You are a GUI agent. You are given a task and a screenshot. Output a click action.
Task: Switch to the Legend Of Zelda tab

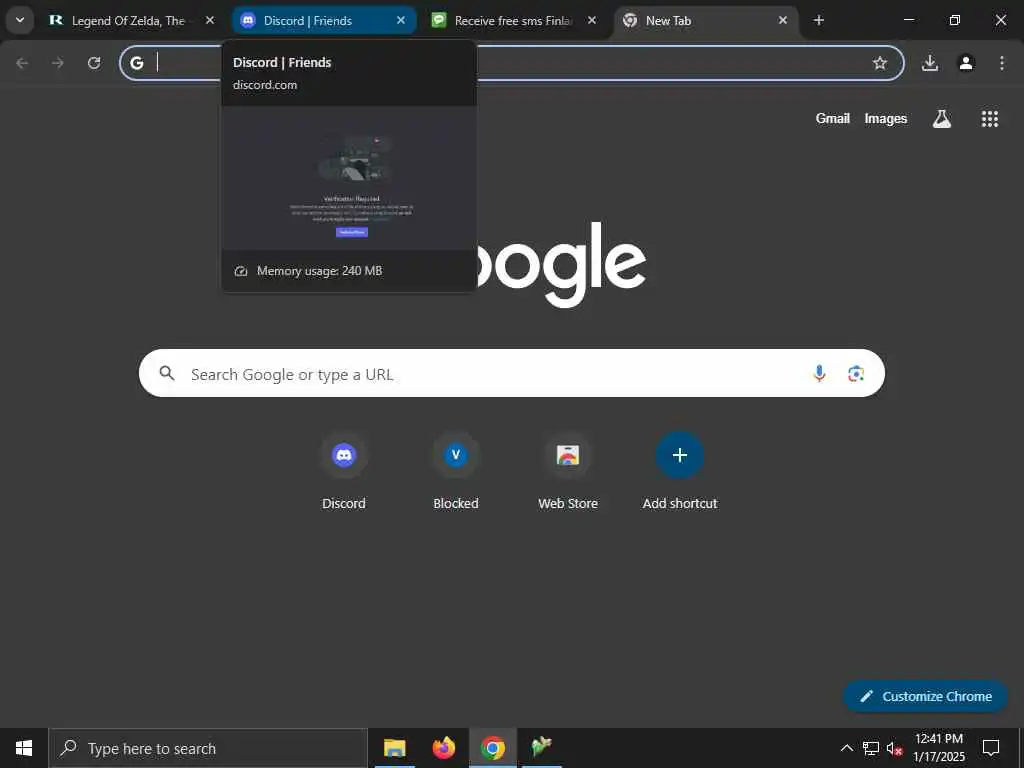coord(127,20)
